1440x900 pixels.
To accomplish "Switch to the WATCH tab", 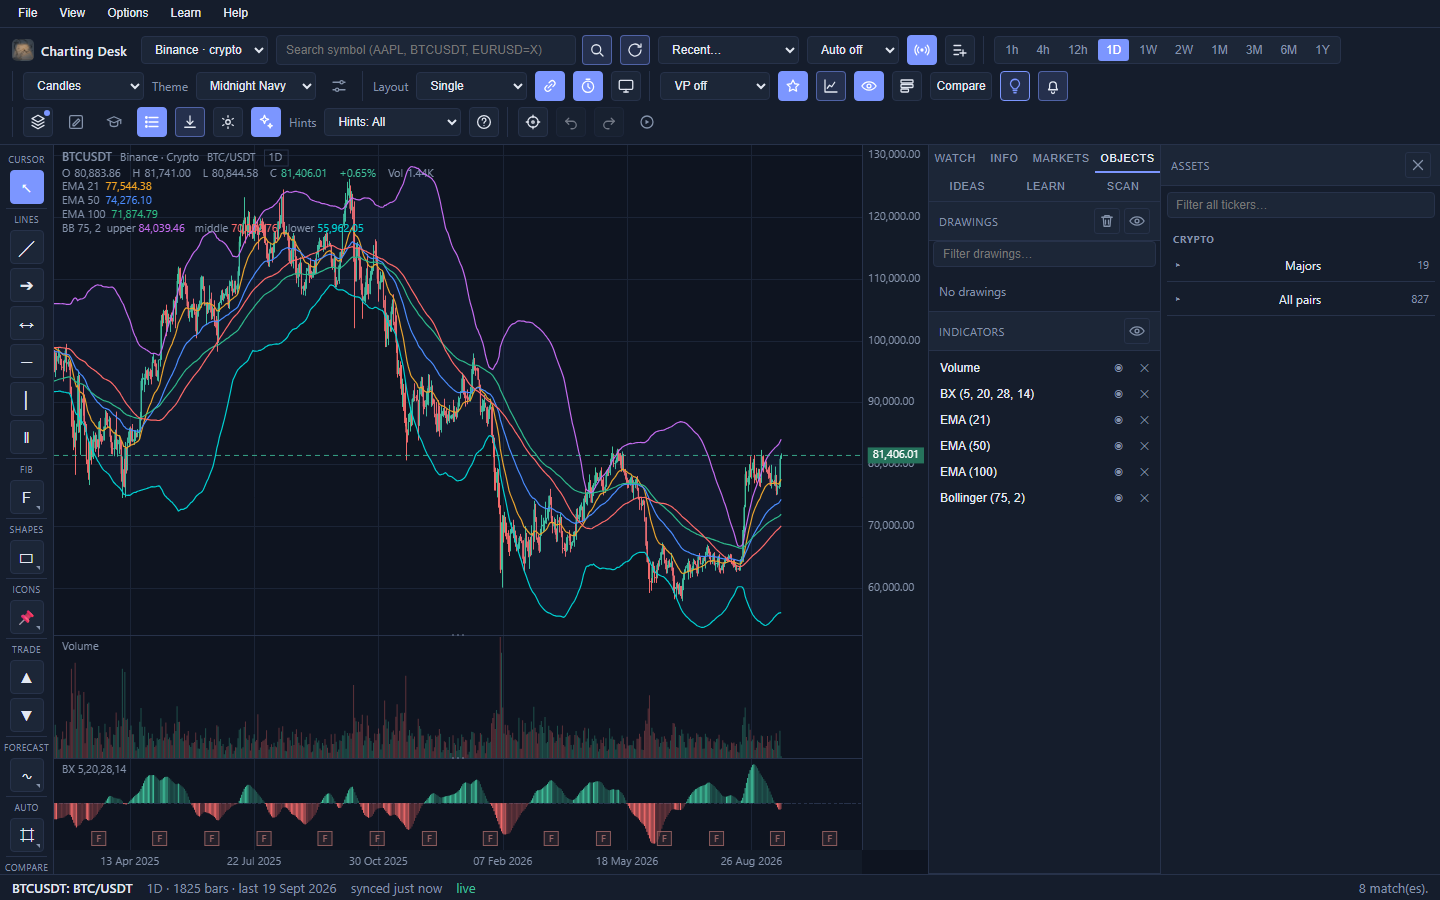I will pyautogui.click(x=955, y=158).
